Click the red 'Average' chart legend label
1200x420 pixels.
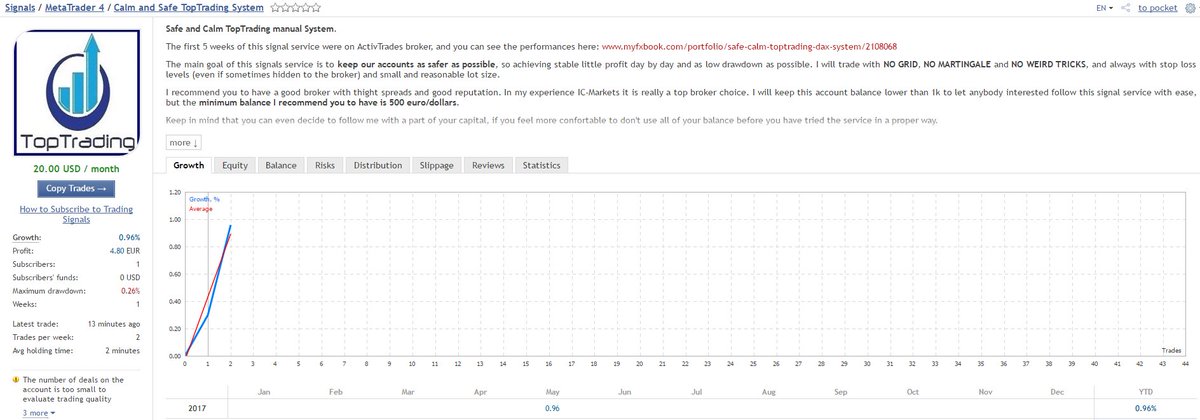coord(201,208)
